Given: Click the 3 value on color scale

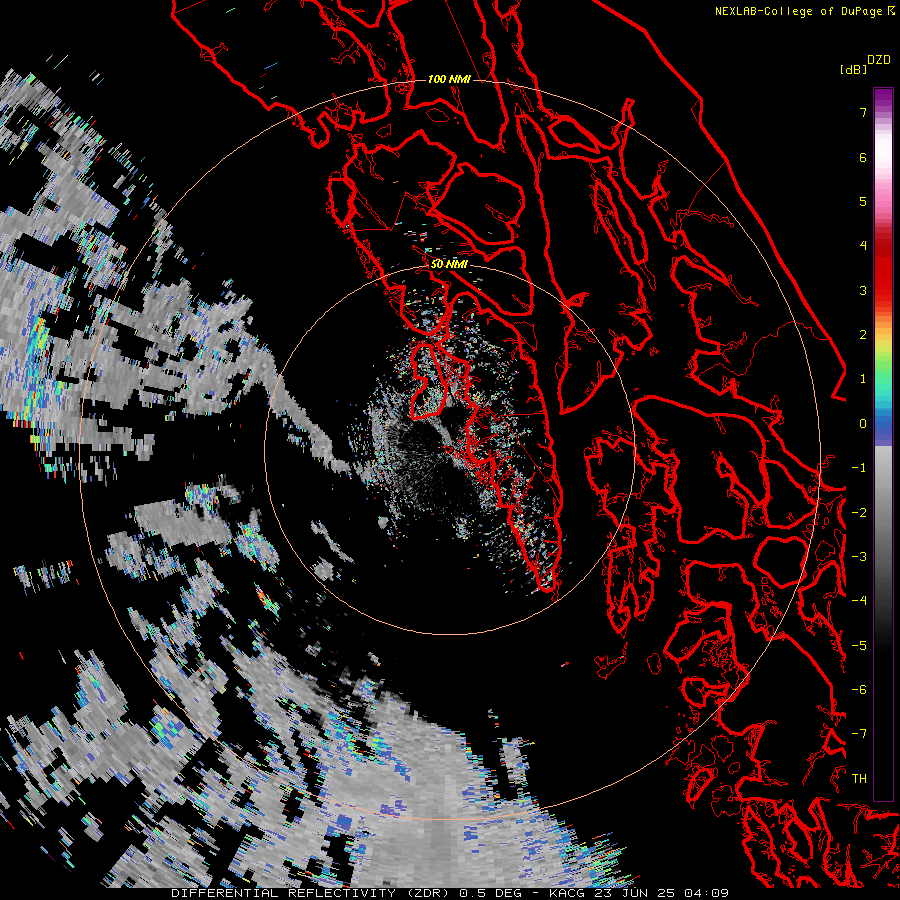Looking at the screenshot, I should [x=863, y=290].
